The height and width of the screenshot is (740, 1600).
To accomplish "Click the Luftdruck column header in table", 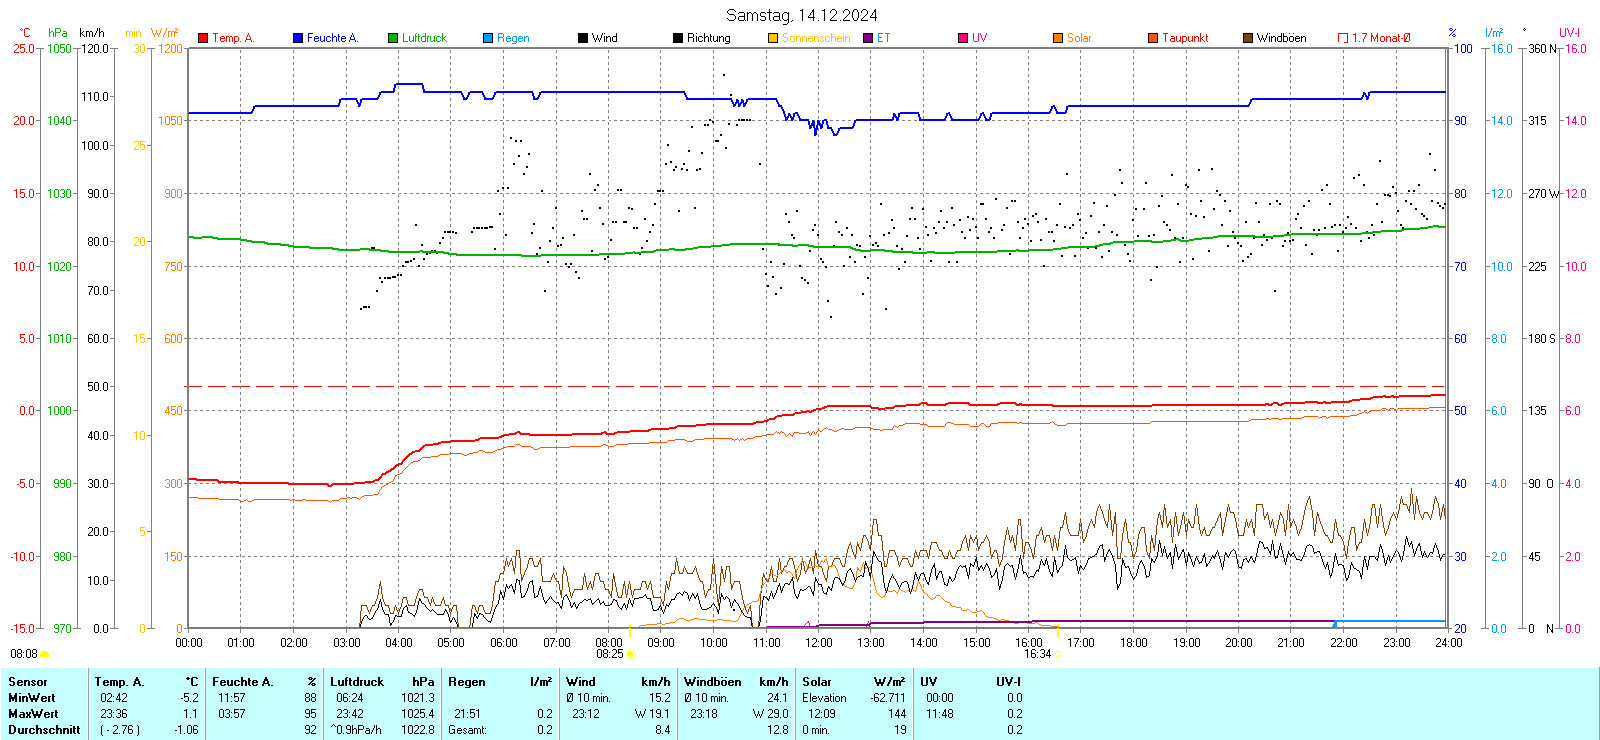I will 357,682.
